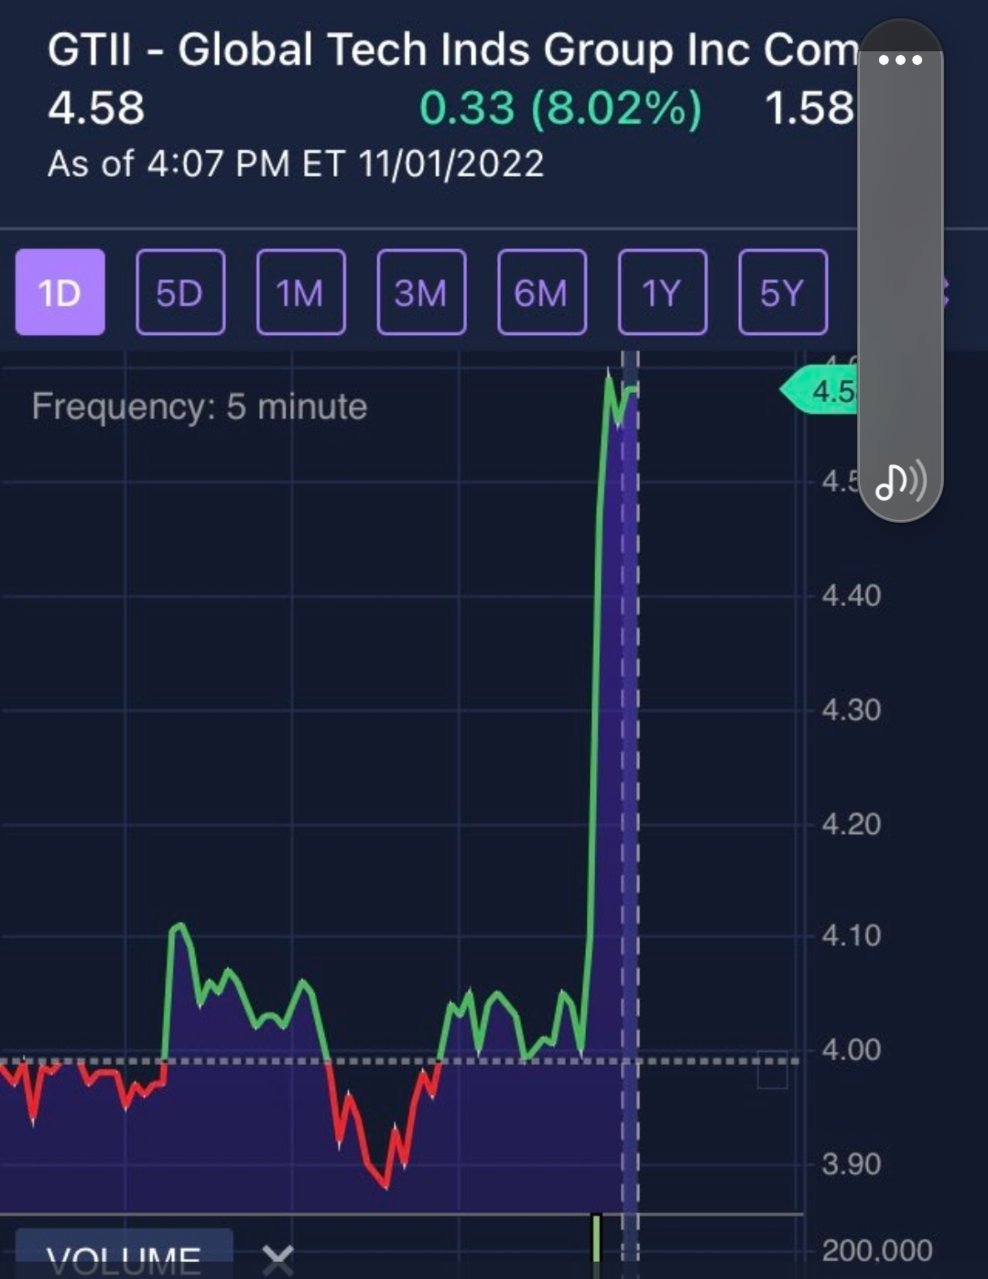
Task: Tap the 4.40 axis label
Action: (851, 596)
